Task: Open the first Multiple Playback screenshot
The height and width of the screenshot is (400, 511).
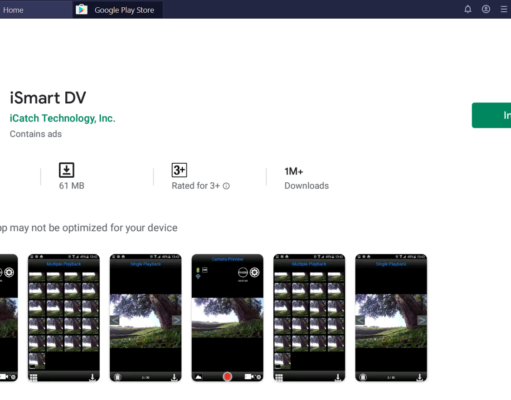Action: point(64,318)
